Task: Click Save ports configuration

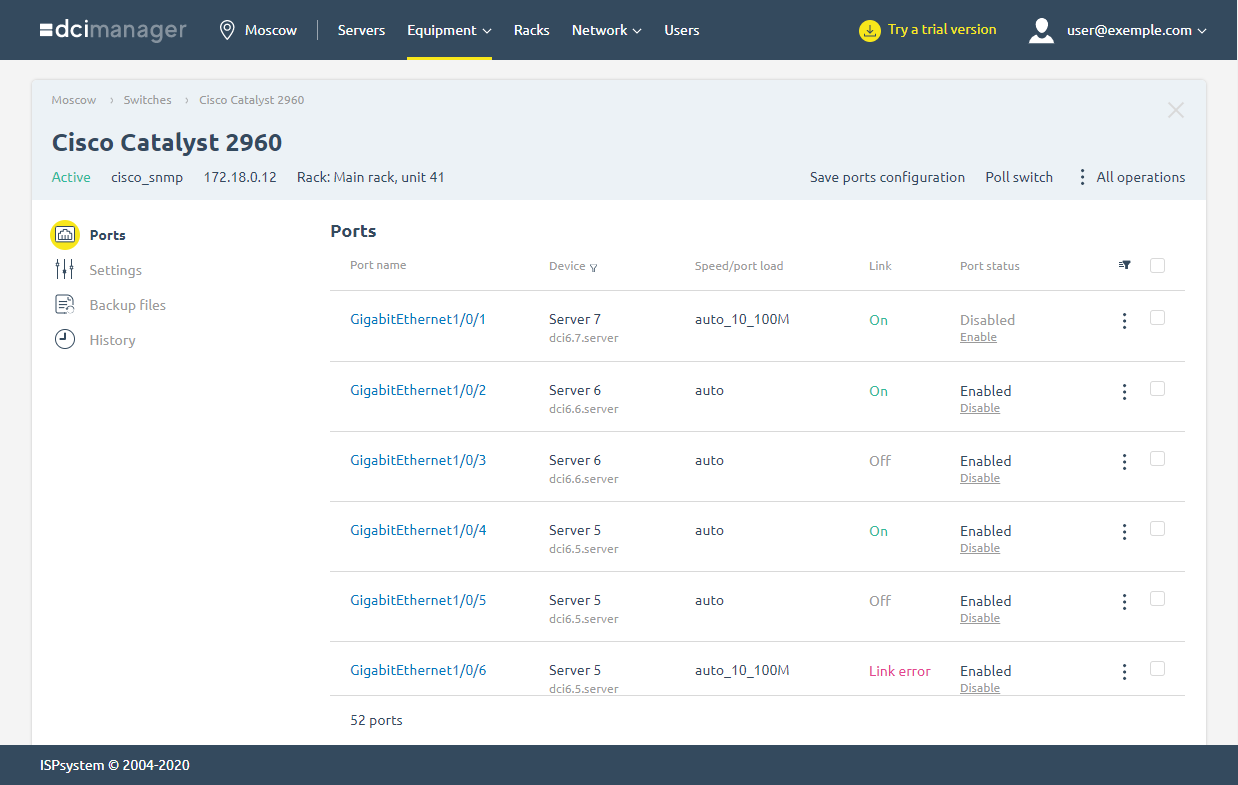Action: (887, 177)
